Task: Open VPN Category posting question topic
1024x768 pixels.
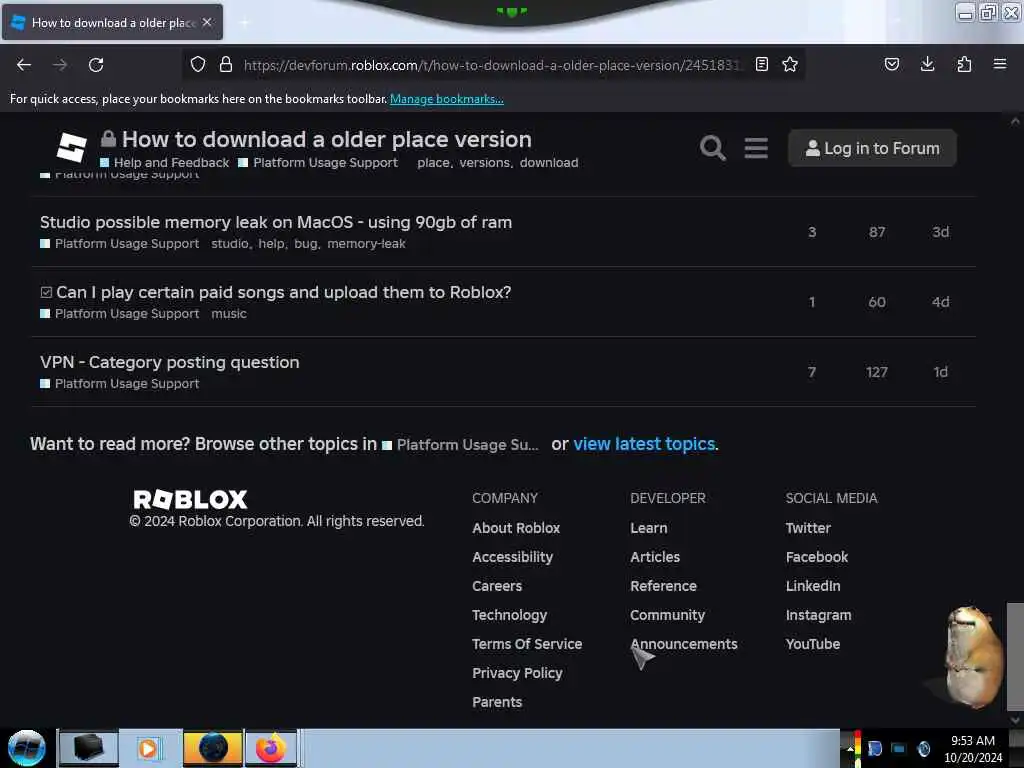Action: point(170,362)
